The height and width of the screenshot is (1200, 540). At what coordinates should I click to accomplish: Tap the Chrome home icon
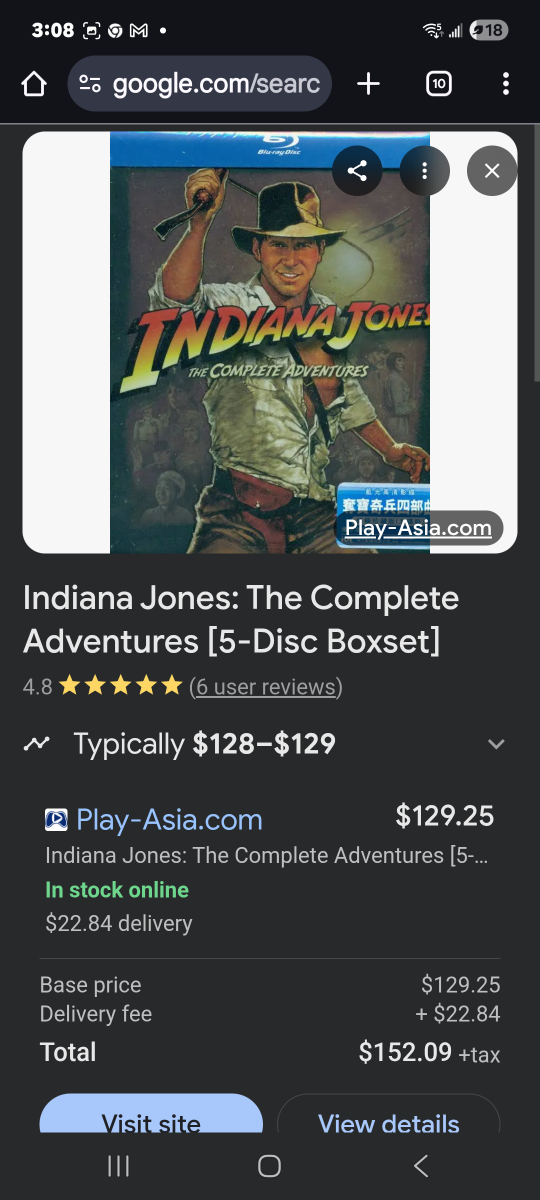point(34,84)
